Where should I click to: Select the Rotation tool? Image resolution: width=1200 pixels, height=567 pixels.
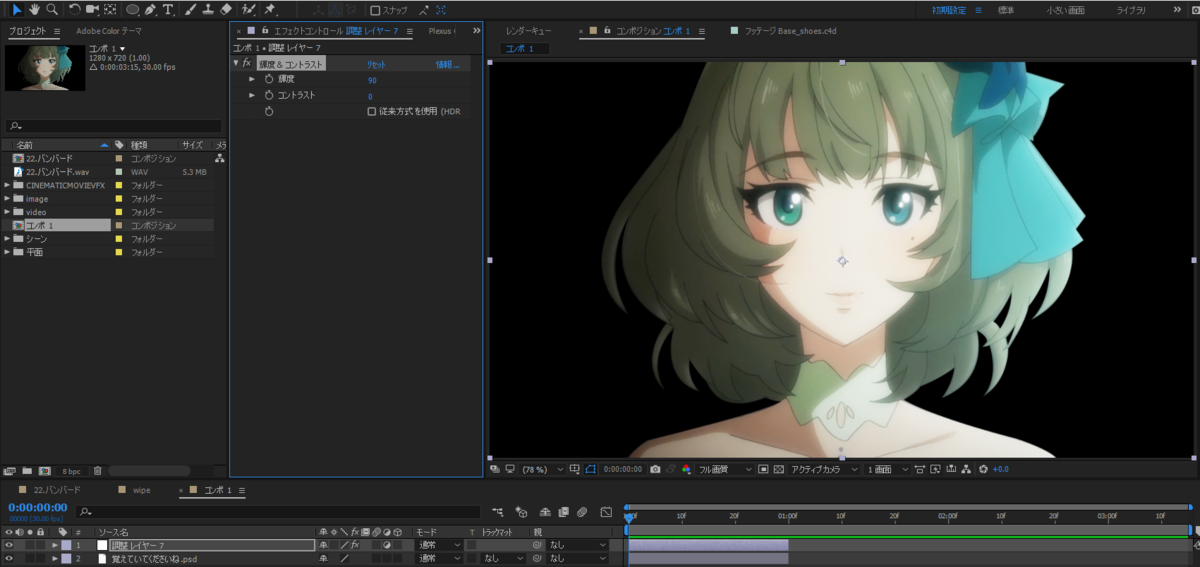coord(74,9)
